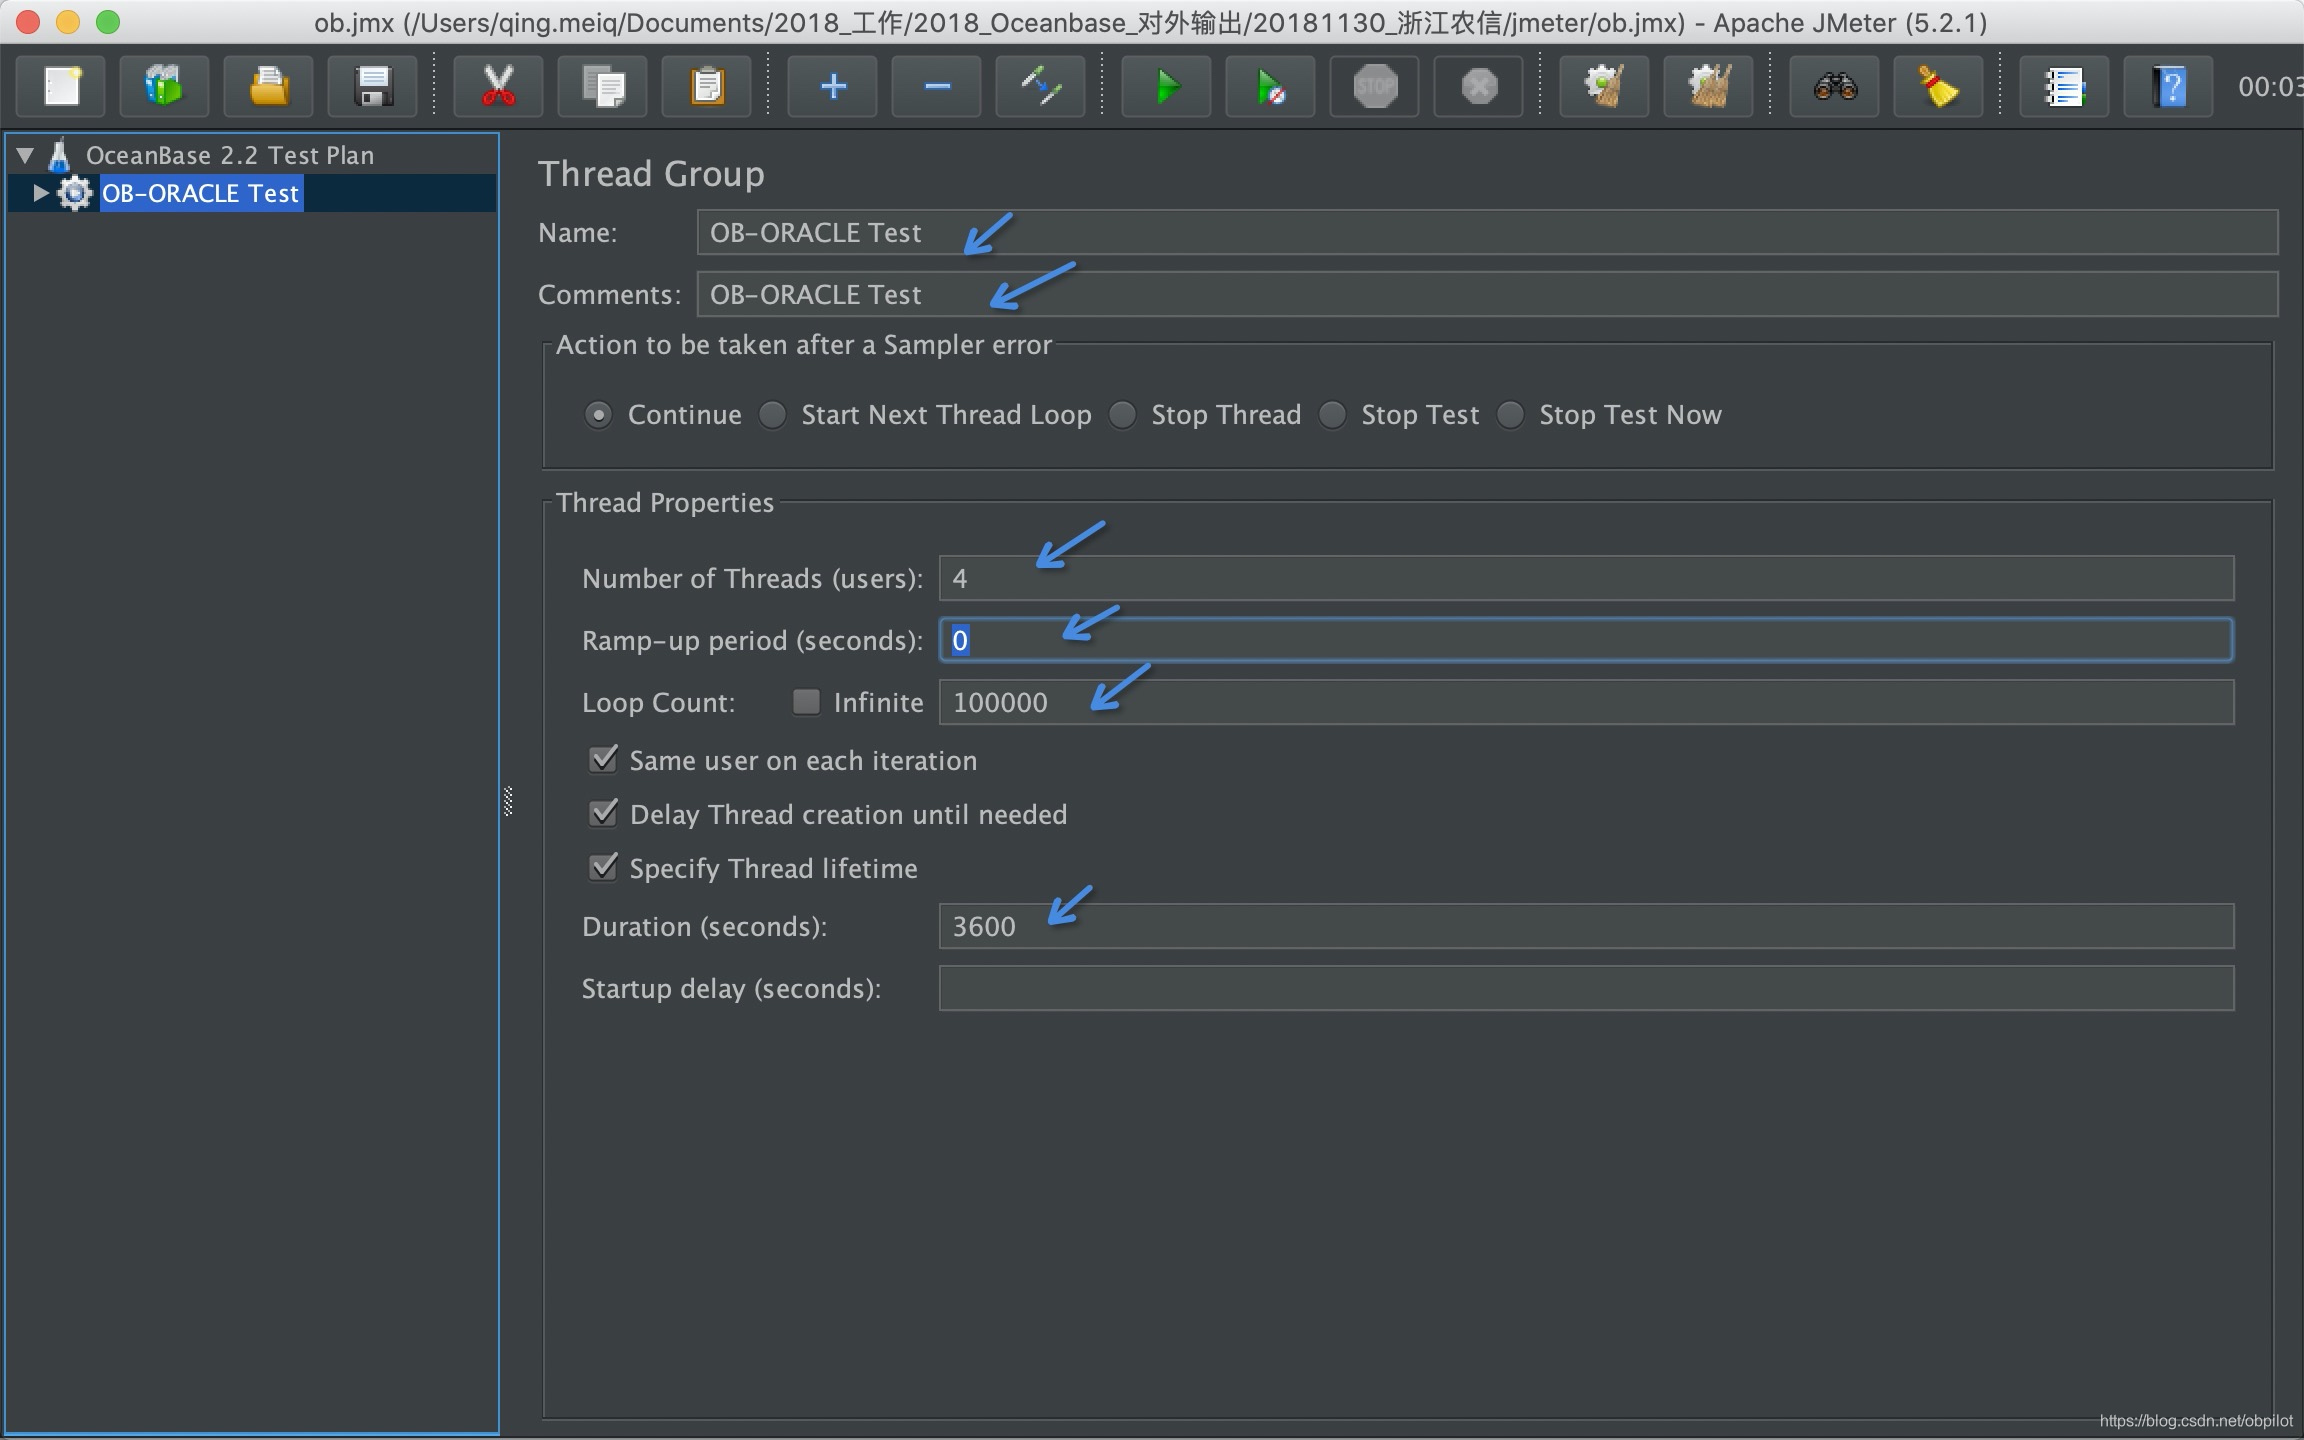Open Help with question mark icon
Viewport: 2304px width, 1440px height.
click(x=2168, y=87)
